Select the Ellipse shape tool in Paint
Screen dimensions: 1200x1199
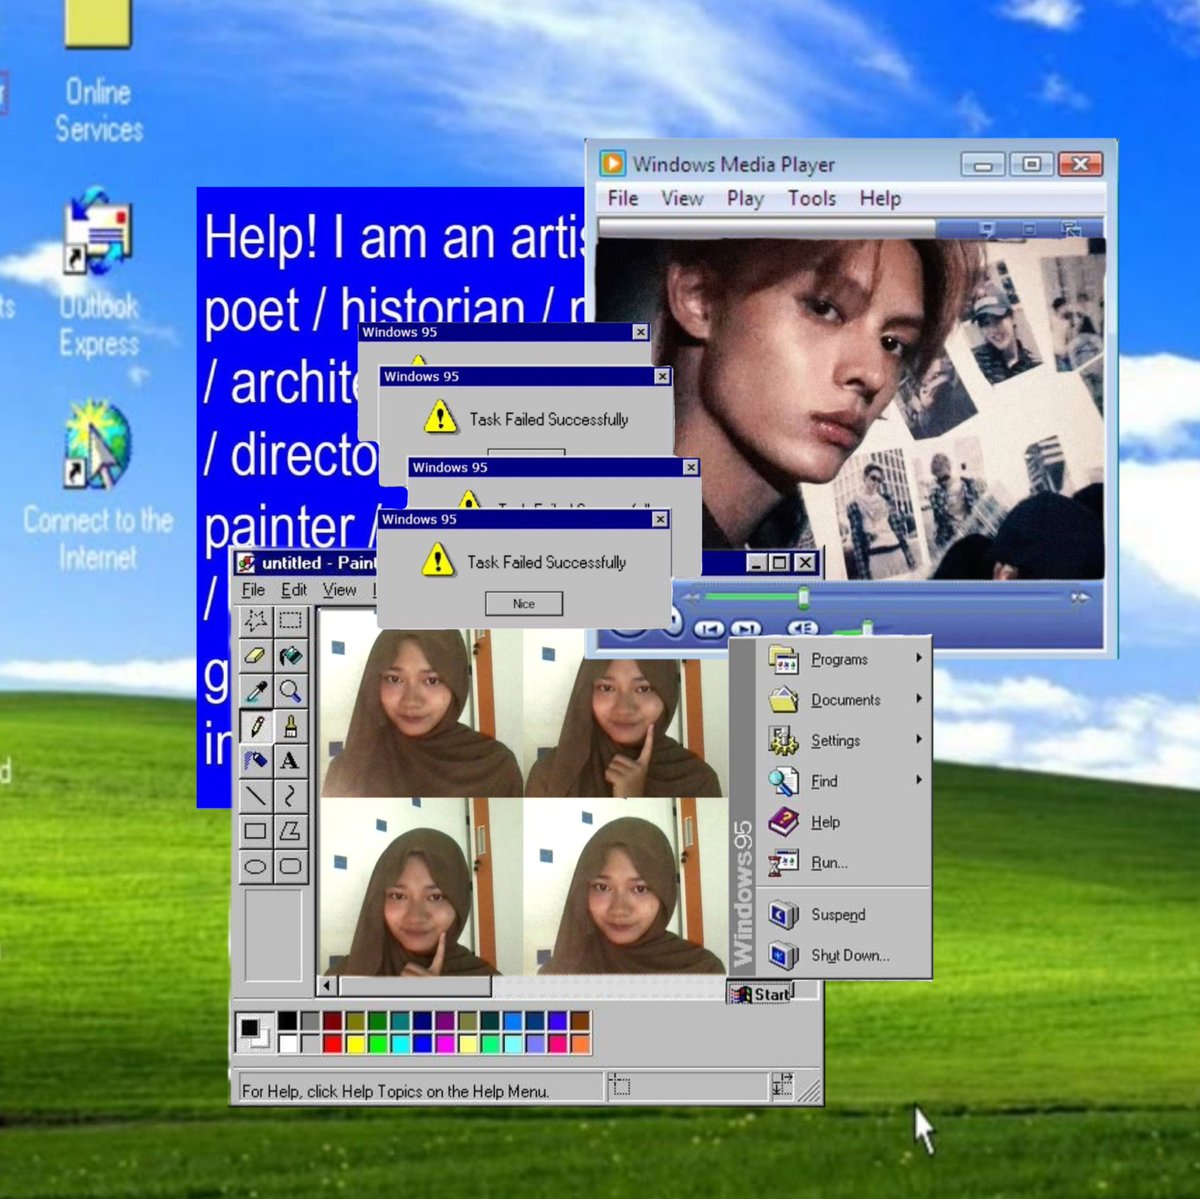[x=256, y=866]
